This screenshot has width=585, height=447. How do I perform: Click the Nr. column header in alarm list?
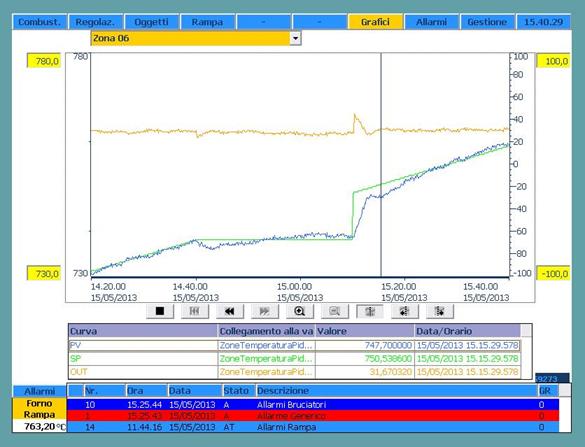(104, 391)
